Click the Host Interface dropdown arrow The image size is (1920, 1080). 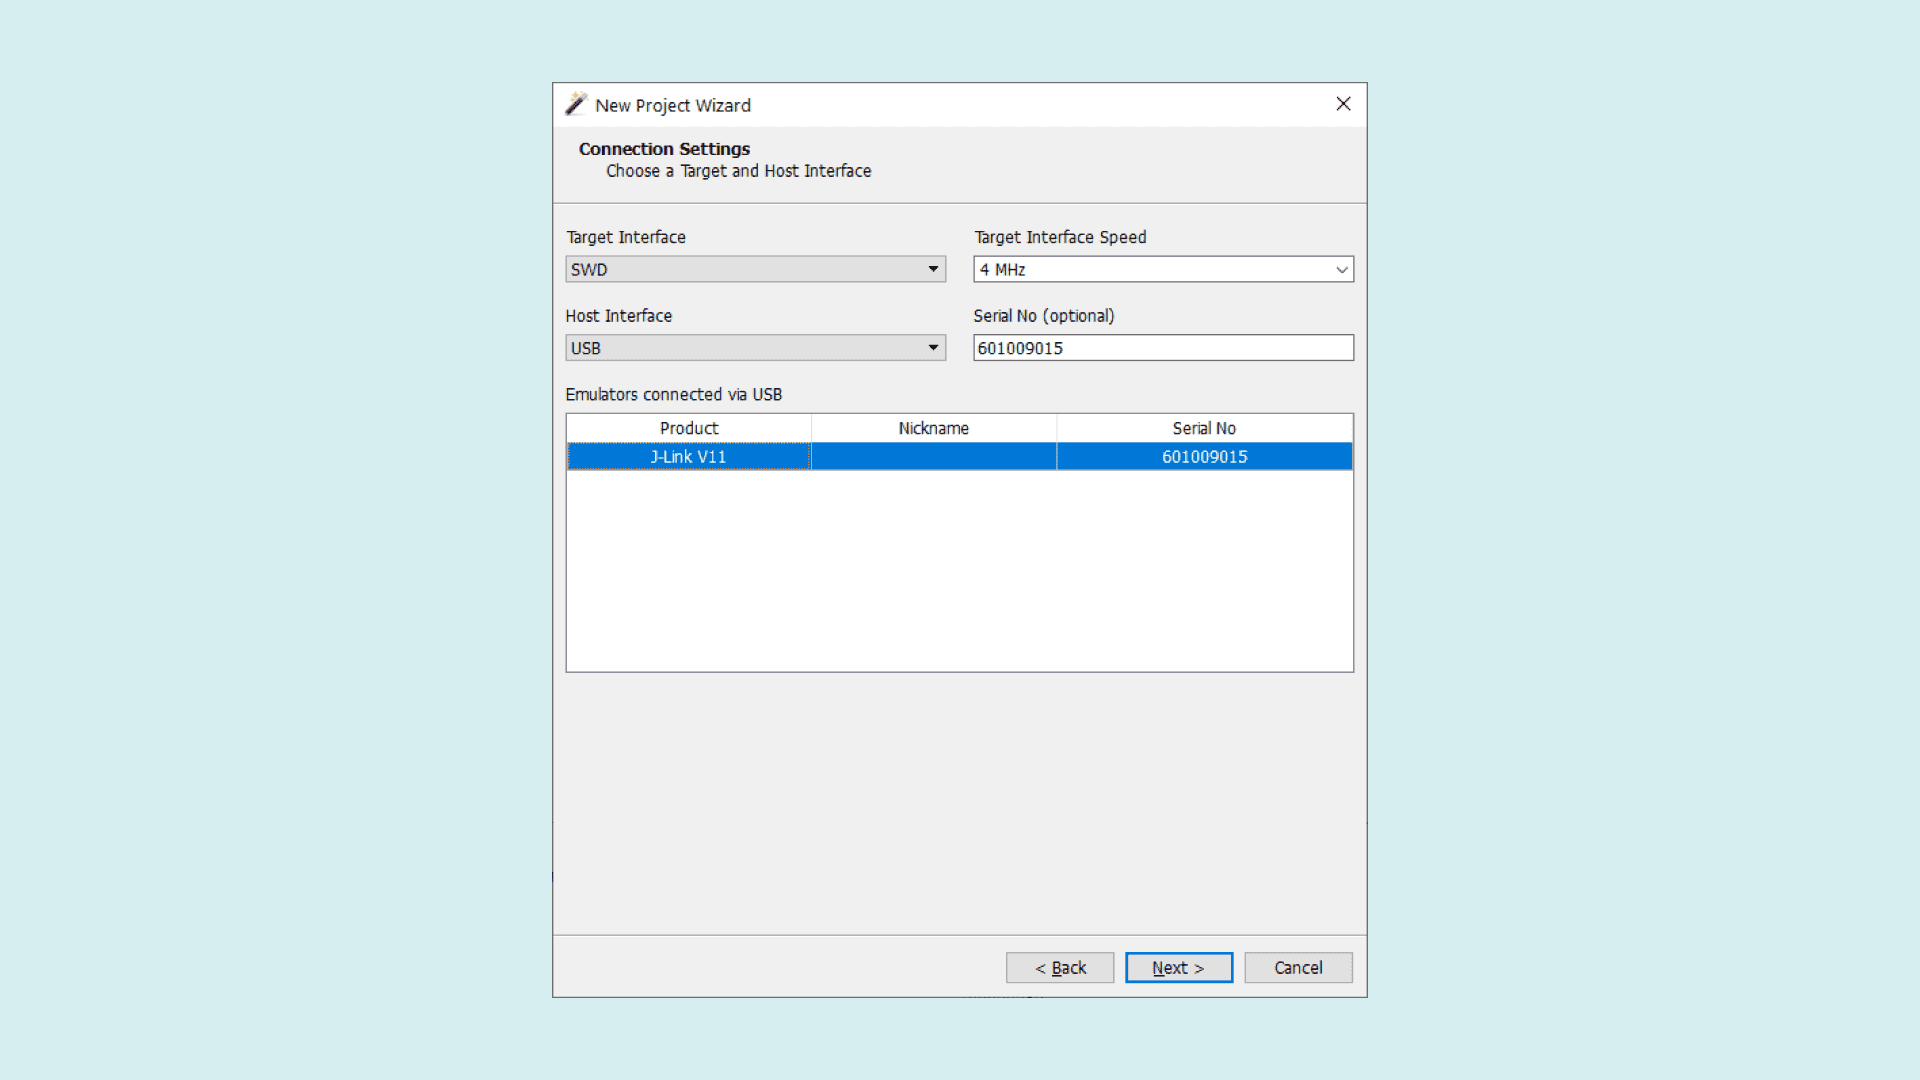pyautogui.click(x=933, y=348)
